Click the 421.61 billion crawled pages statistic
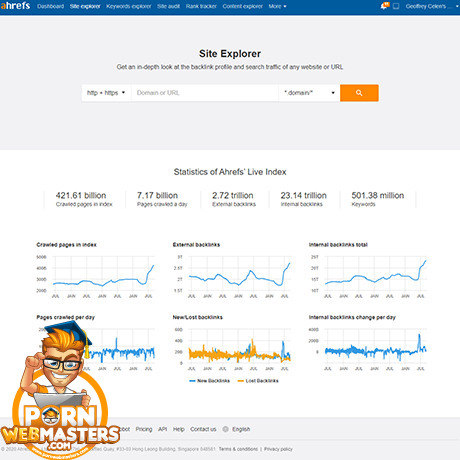Image resolution: width=460 pixels, height=460 pixels. click(84, 199)
